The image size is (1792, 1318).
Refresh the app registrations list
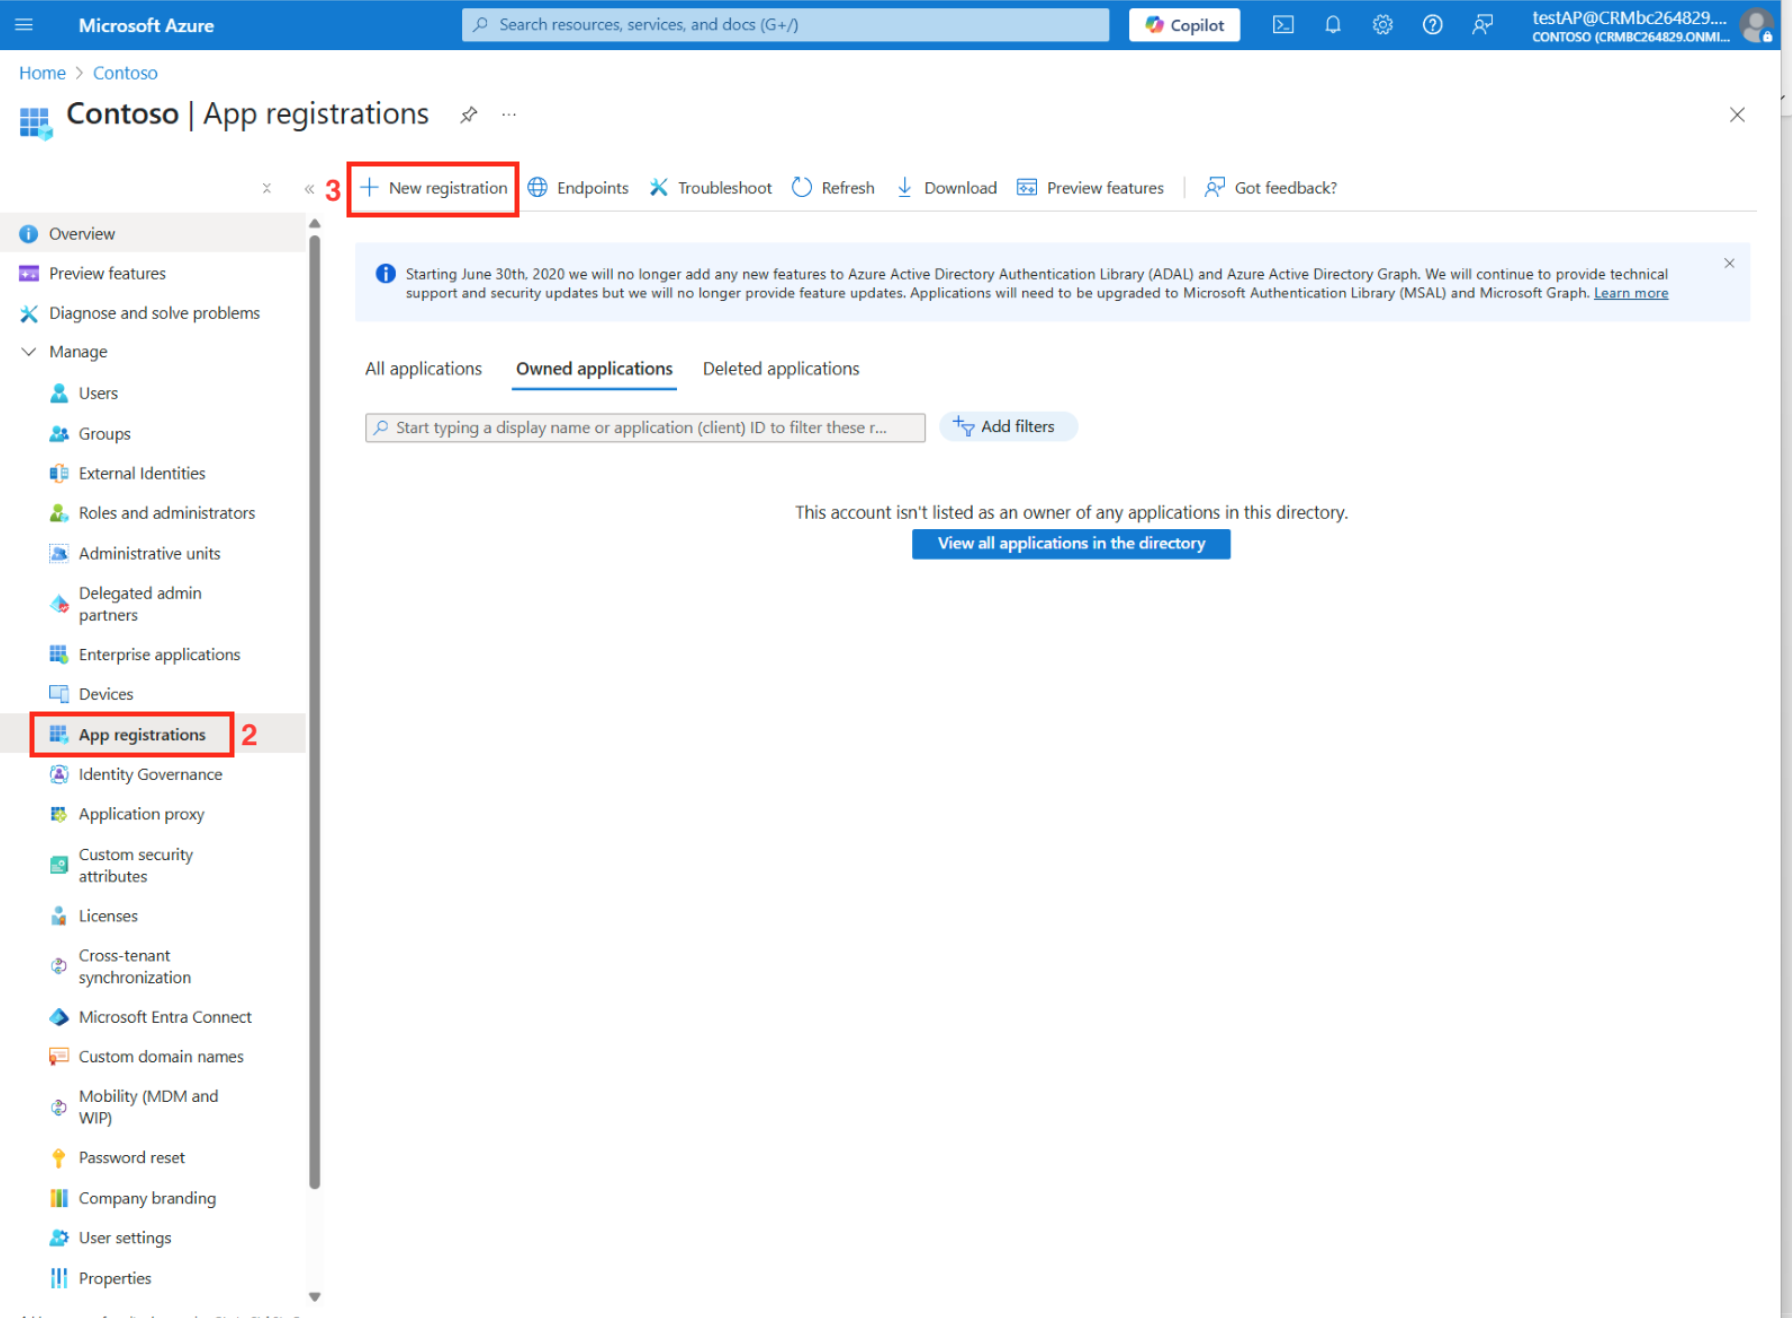(x=833, y=188)
